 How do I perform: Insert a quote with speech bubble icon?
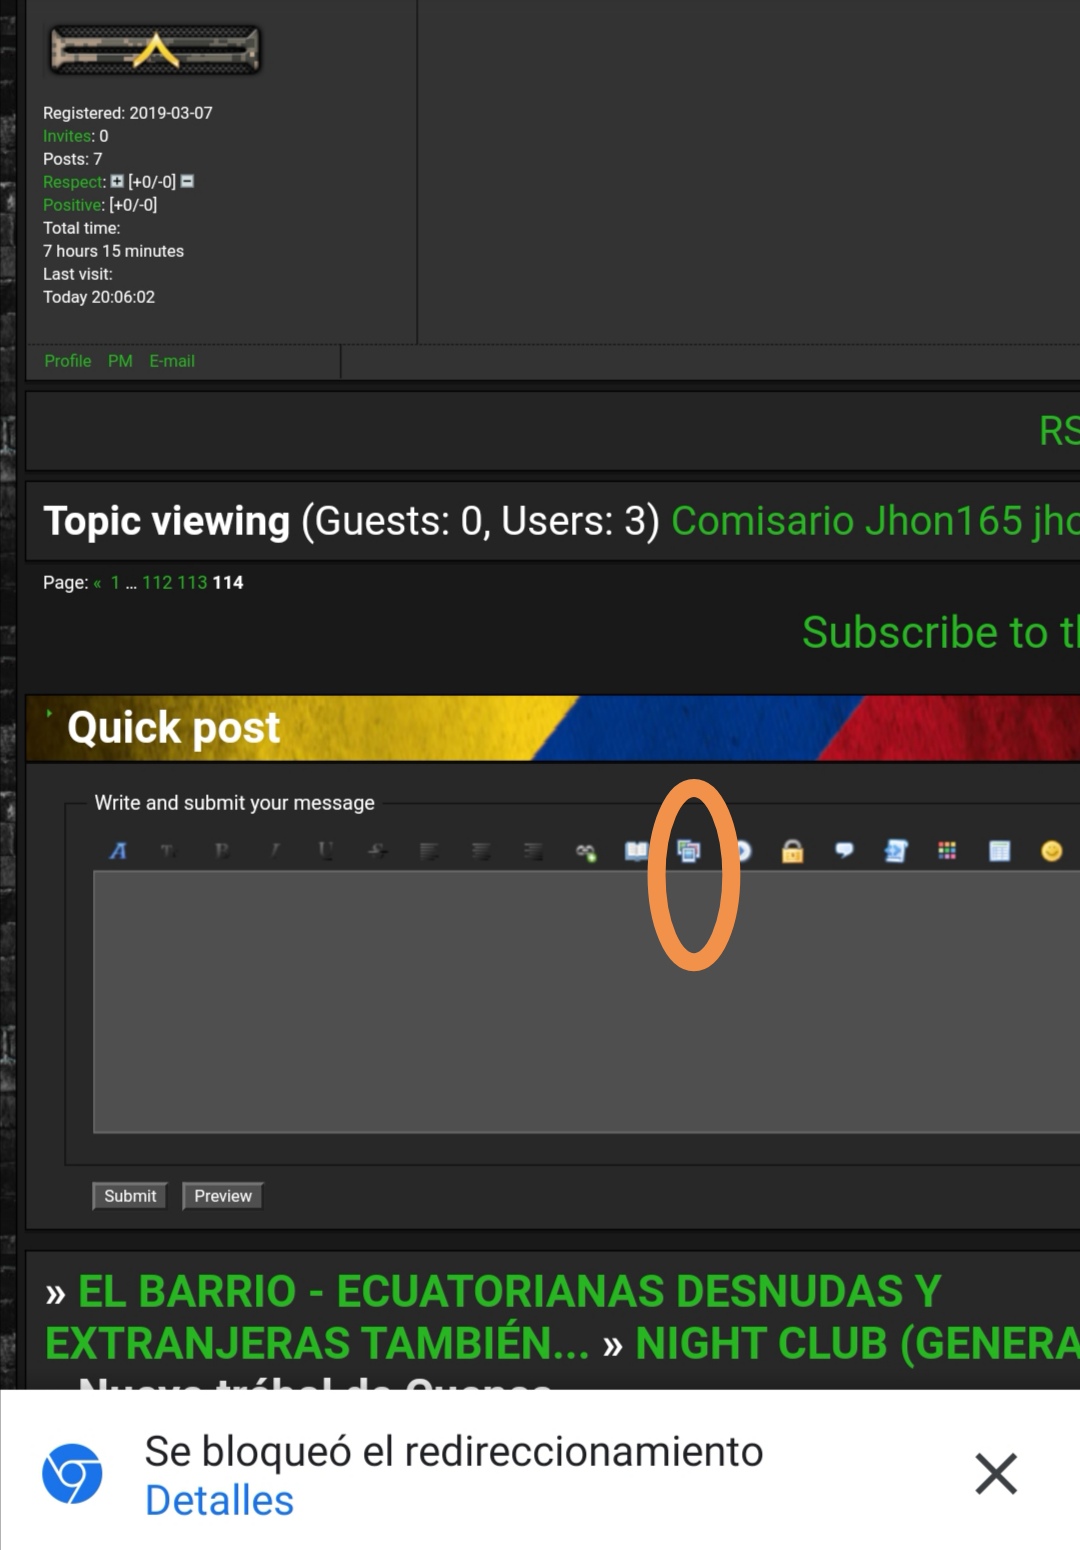coord(845,851)
